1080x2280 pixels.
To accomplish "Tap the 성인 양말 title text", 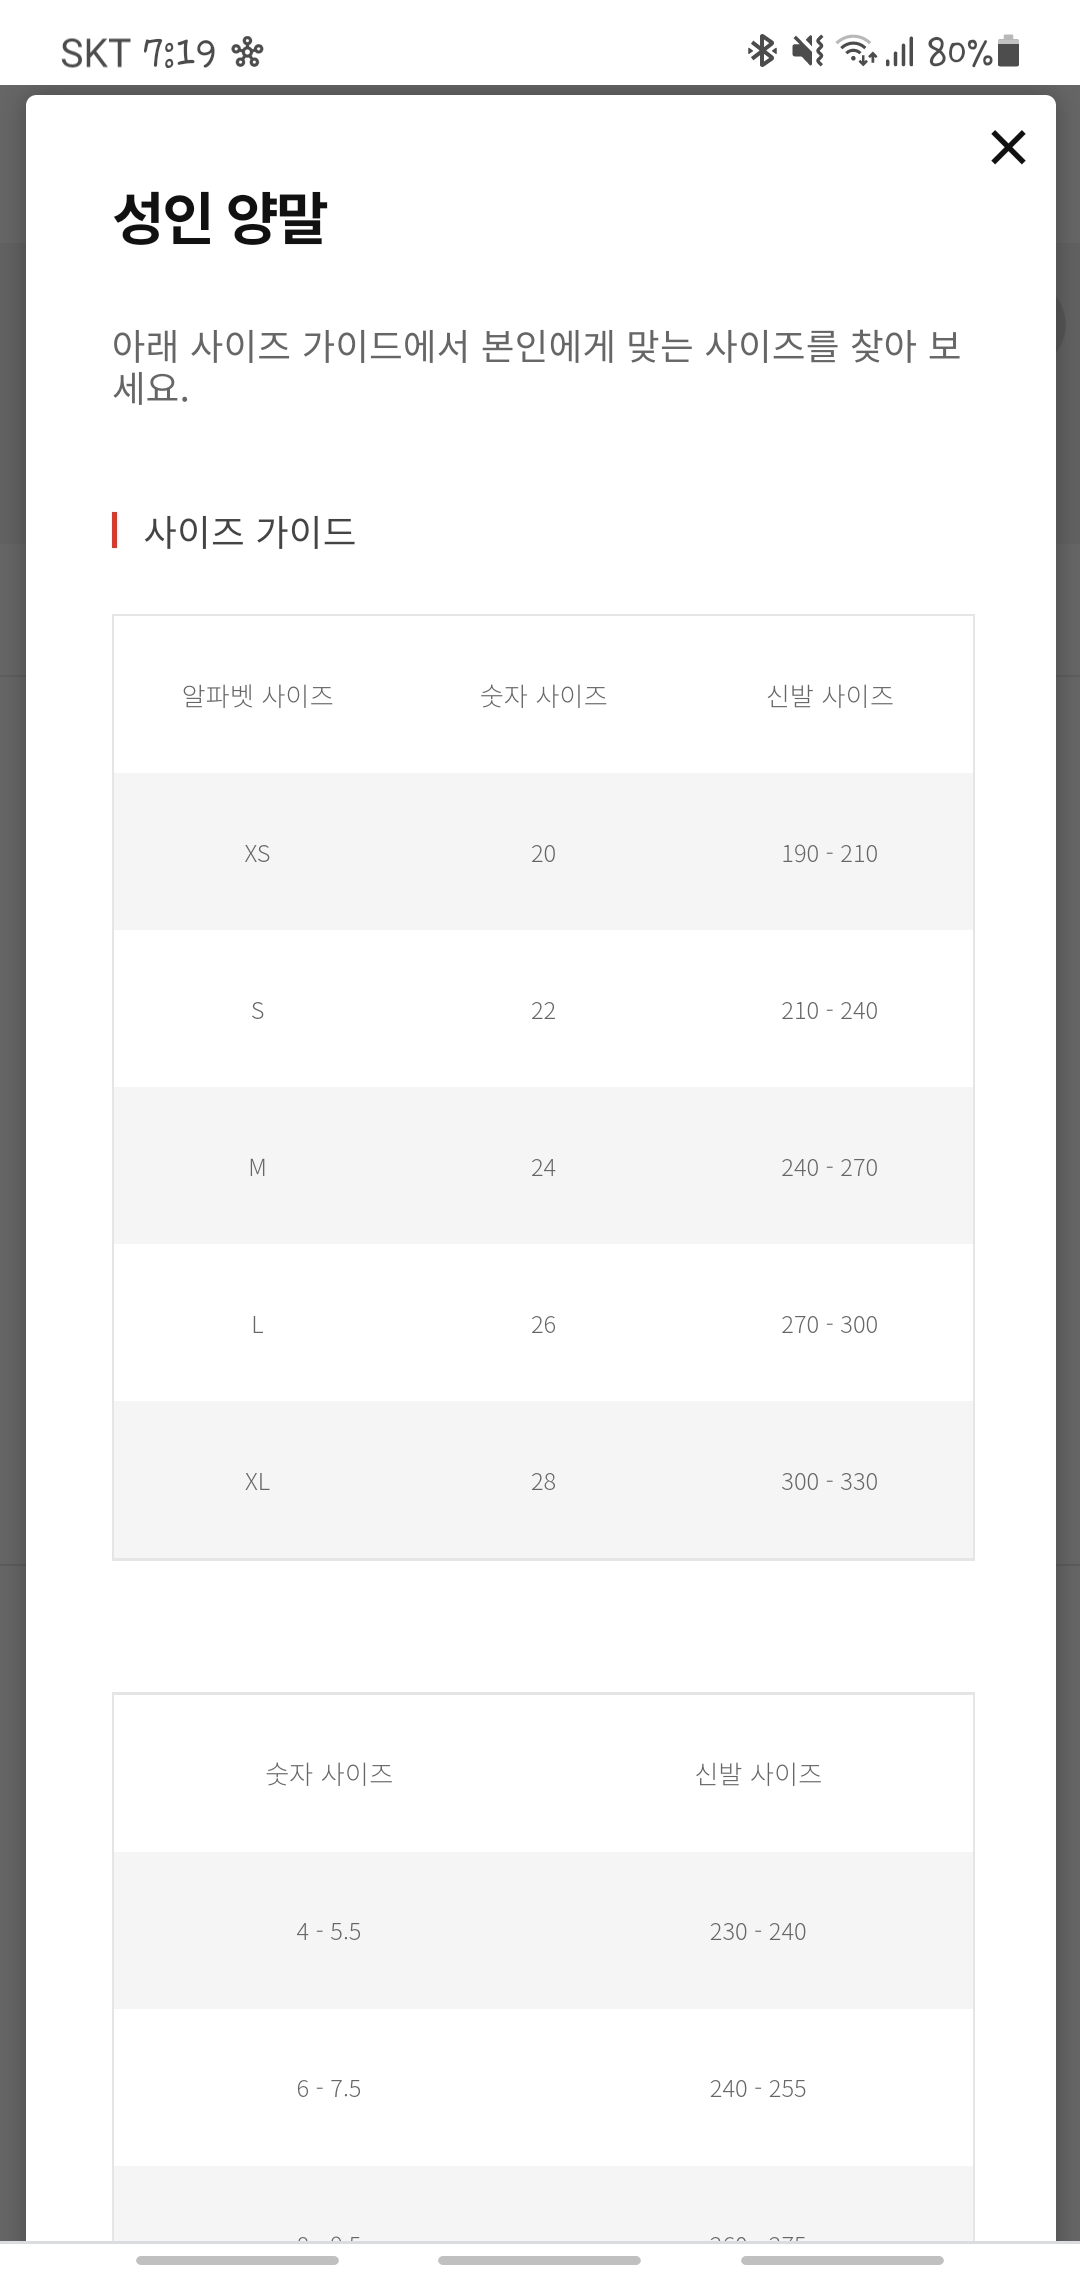I will click(x=220, y=217).
